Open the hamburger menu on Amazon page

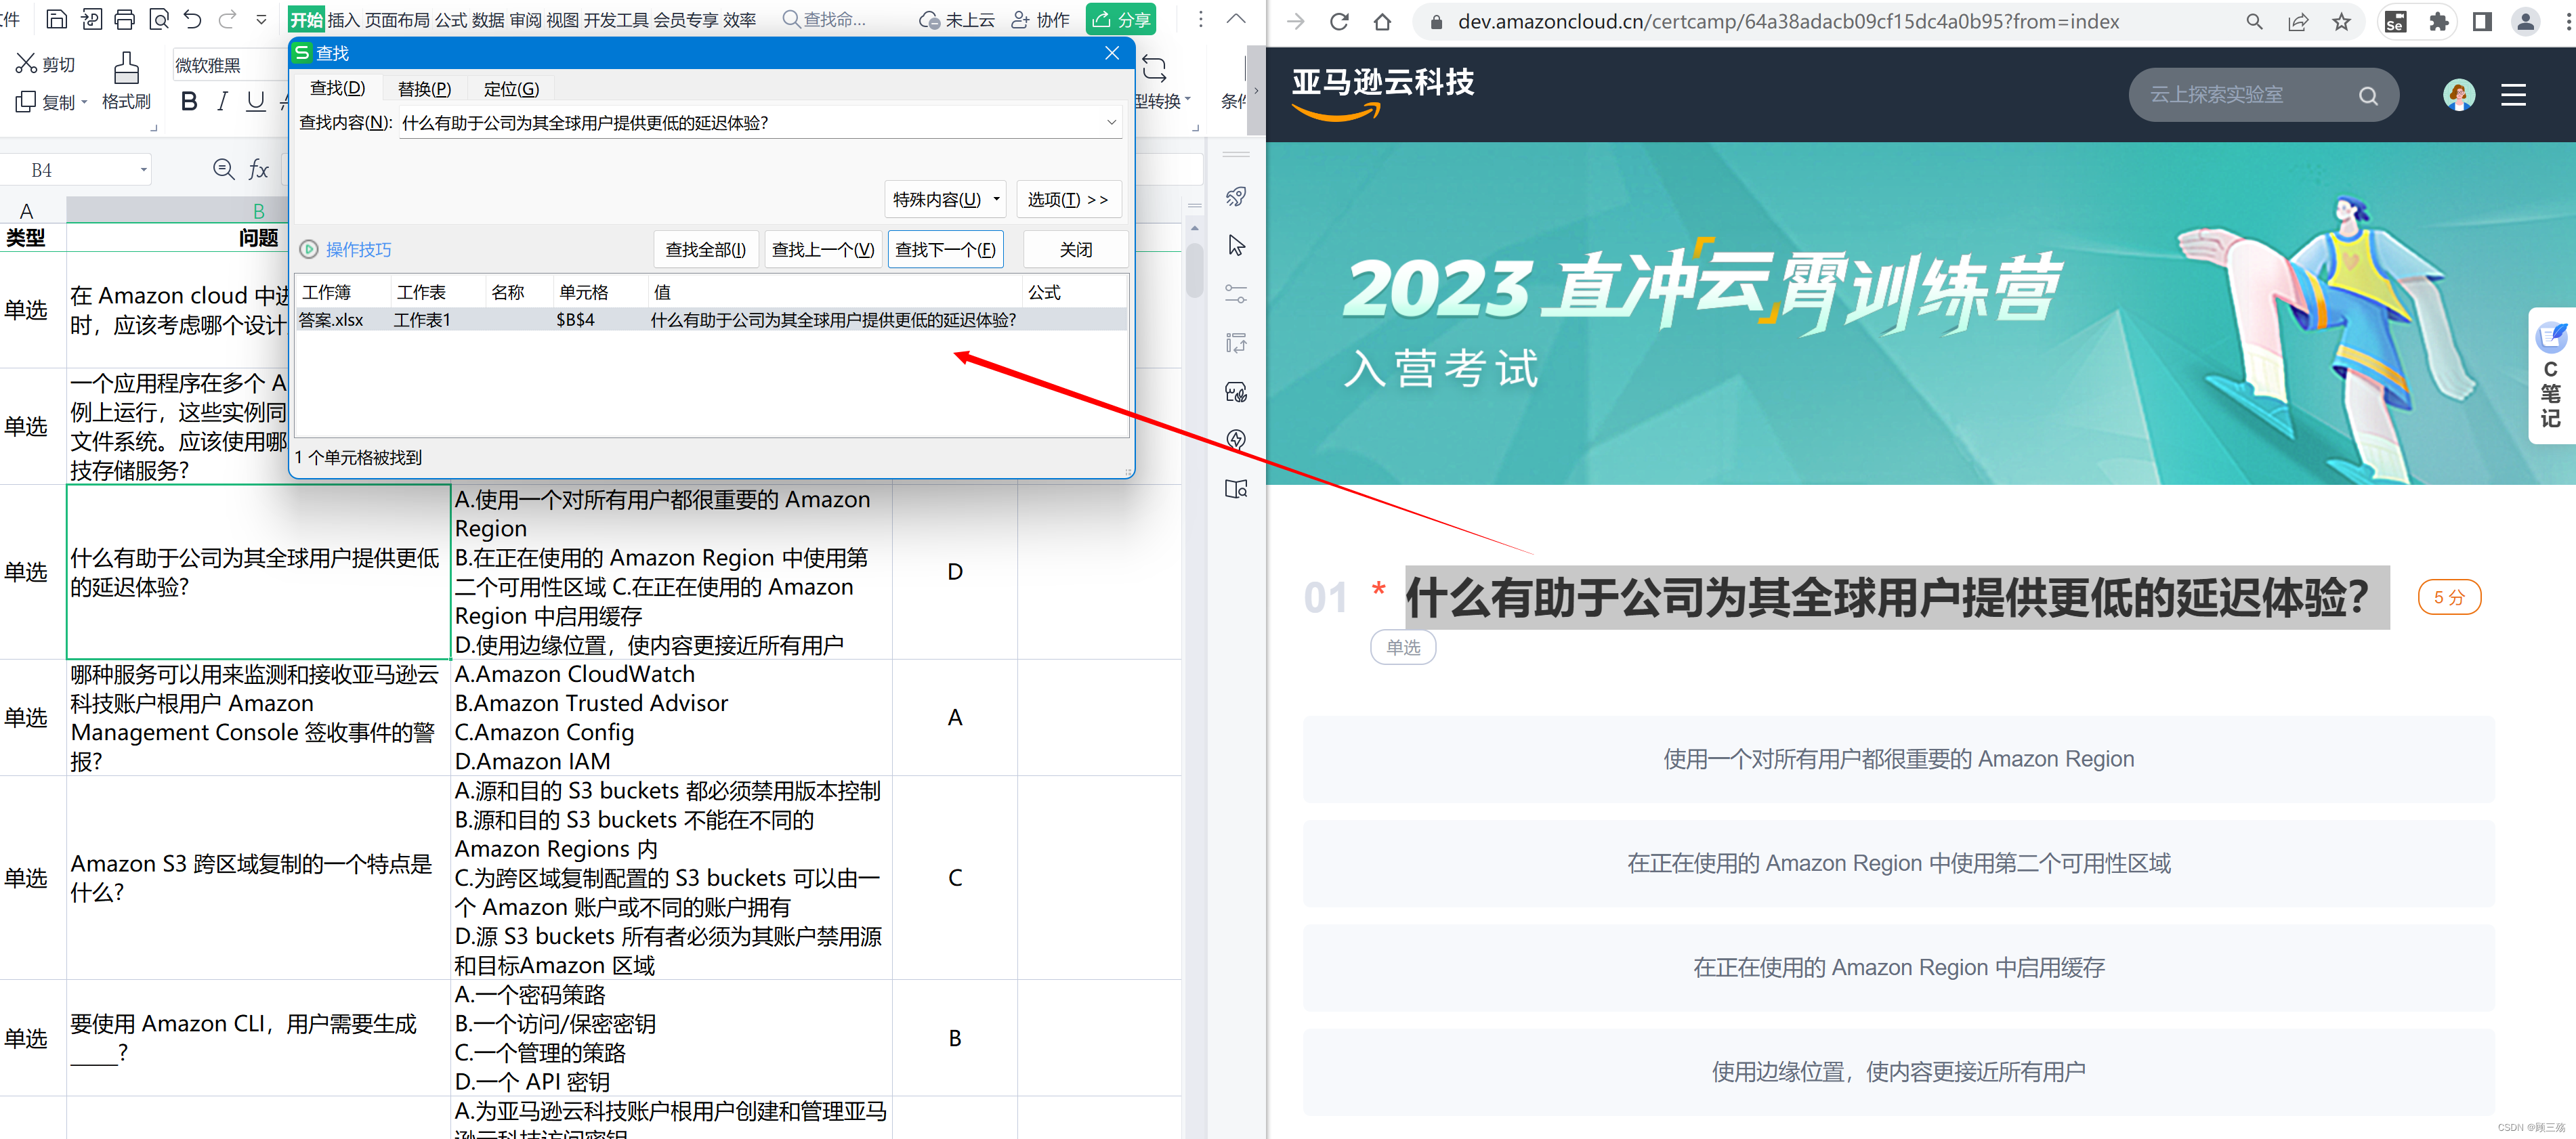tap(2513, 95)
